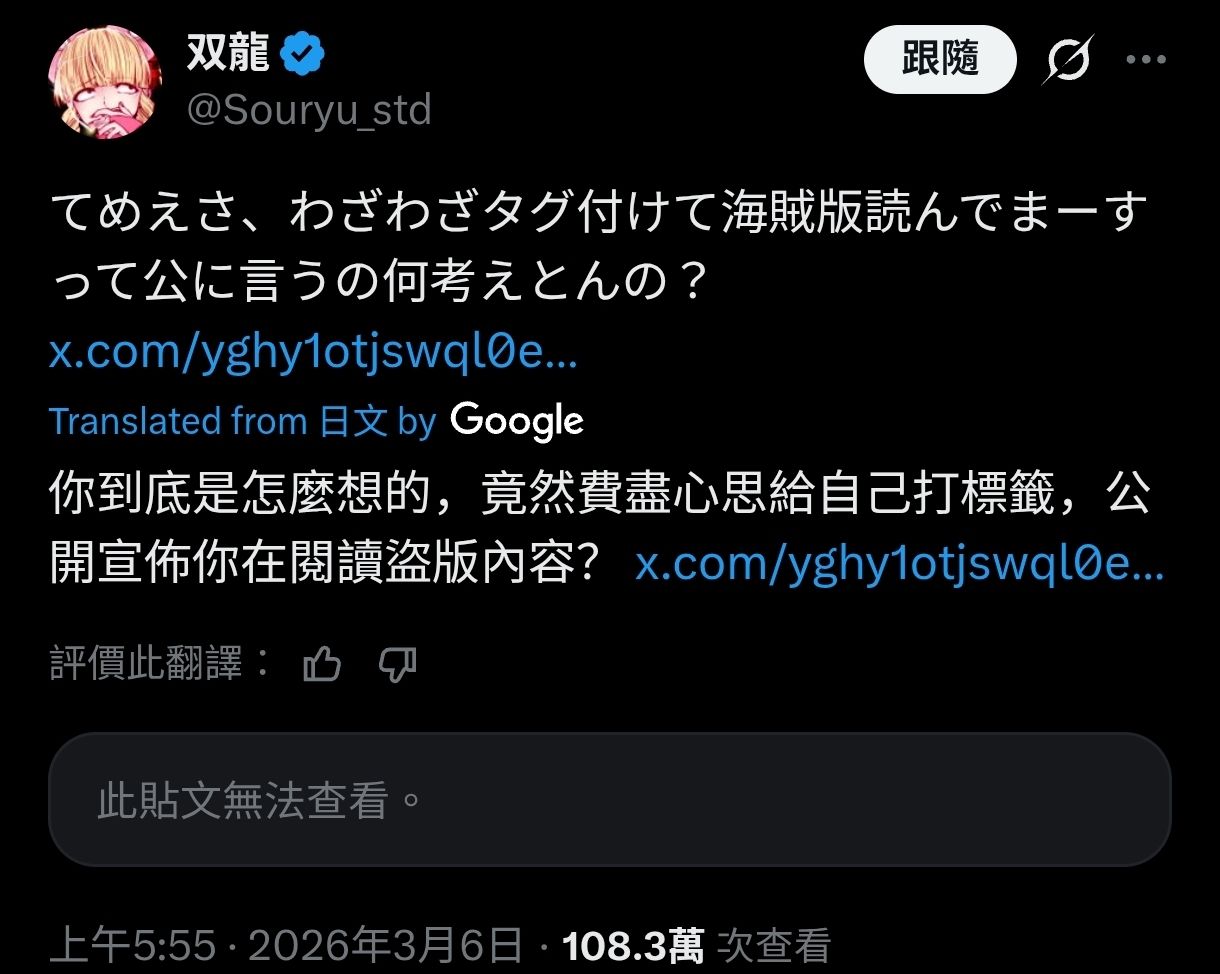Click the translated Chinese post text
This screenshot has width=1220, height=974.
598,530
